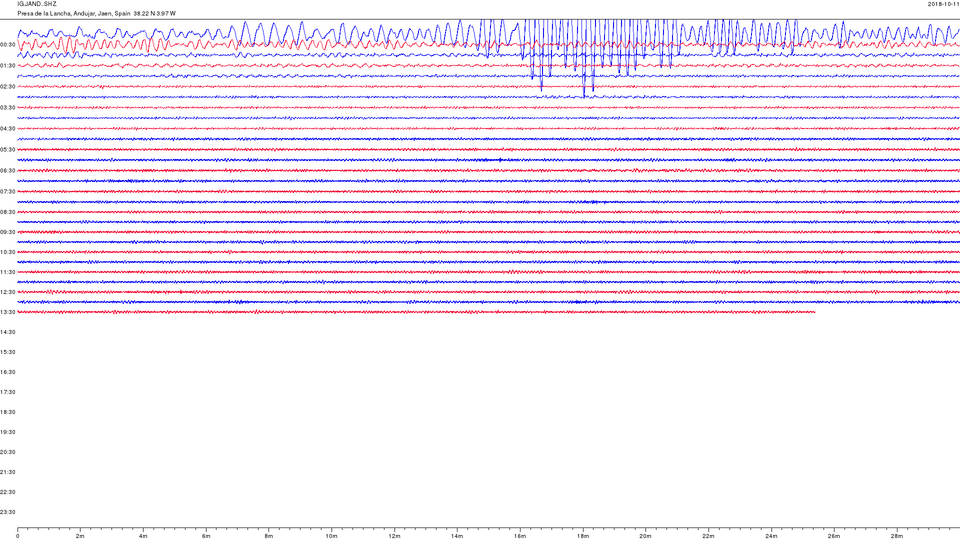
Task: Click the Presa de la Lancha location text
Action: coord(97,13)
